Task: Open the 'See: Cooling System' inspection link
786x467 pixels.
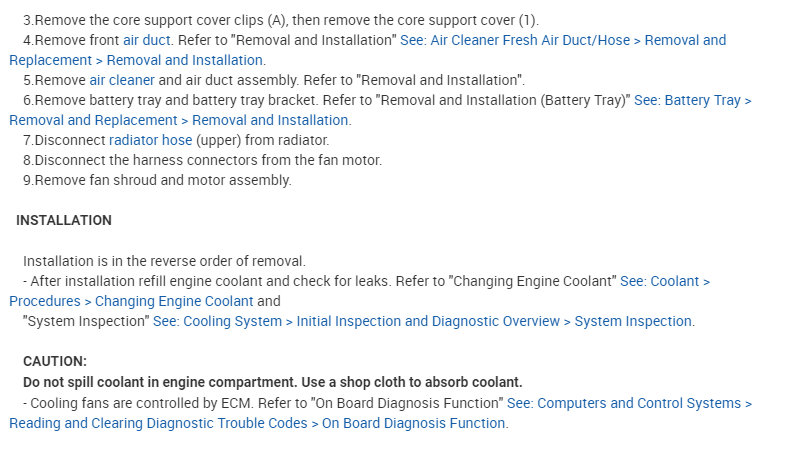Action: 422,321
